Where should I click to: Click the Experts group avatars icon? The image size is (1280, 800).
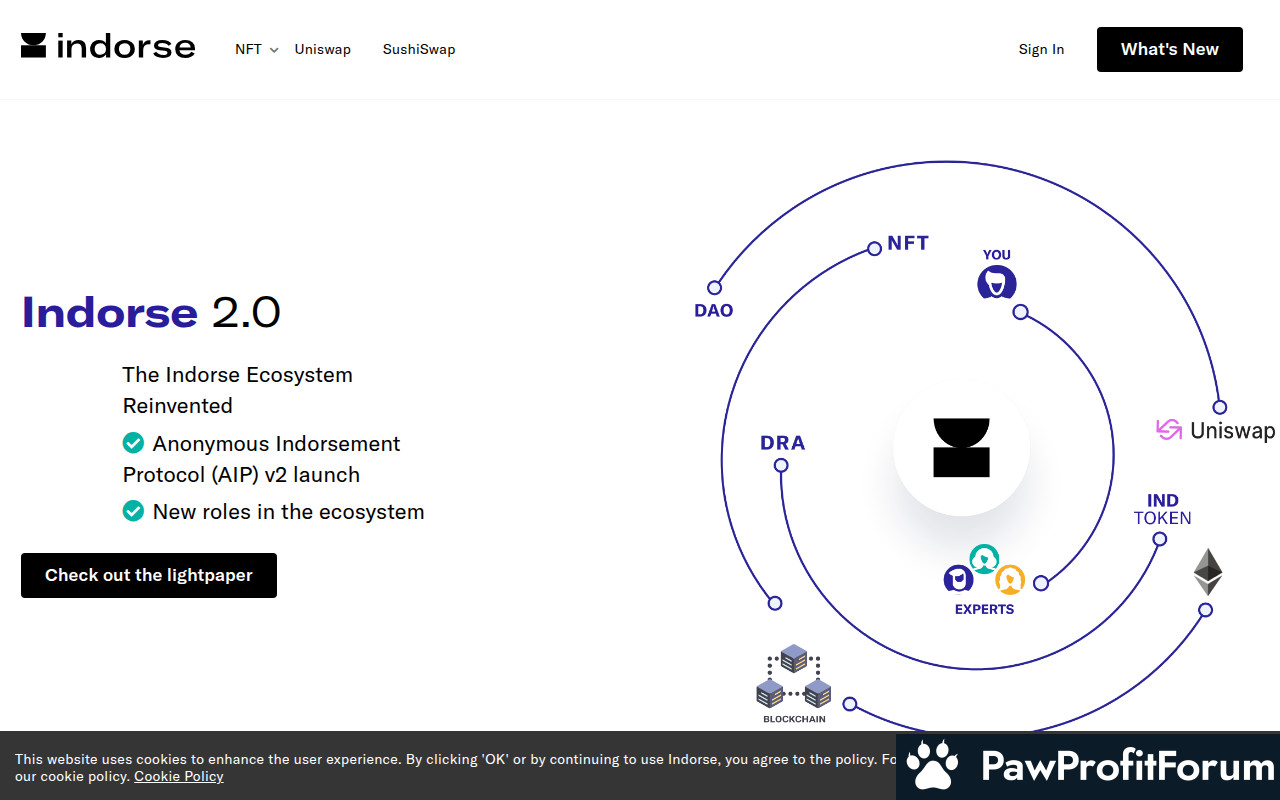984,571
